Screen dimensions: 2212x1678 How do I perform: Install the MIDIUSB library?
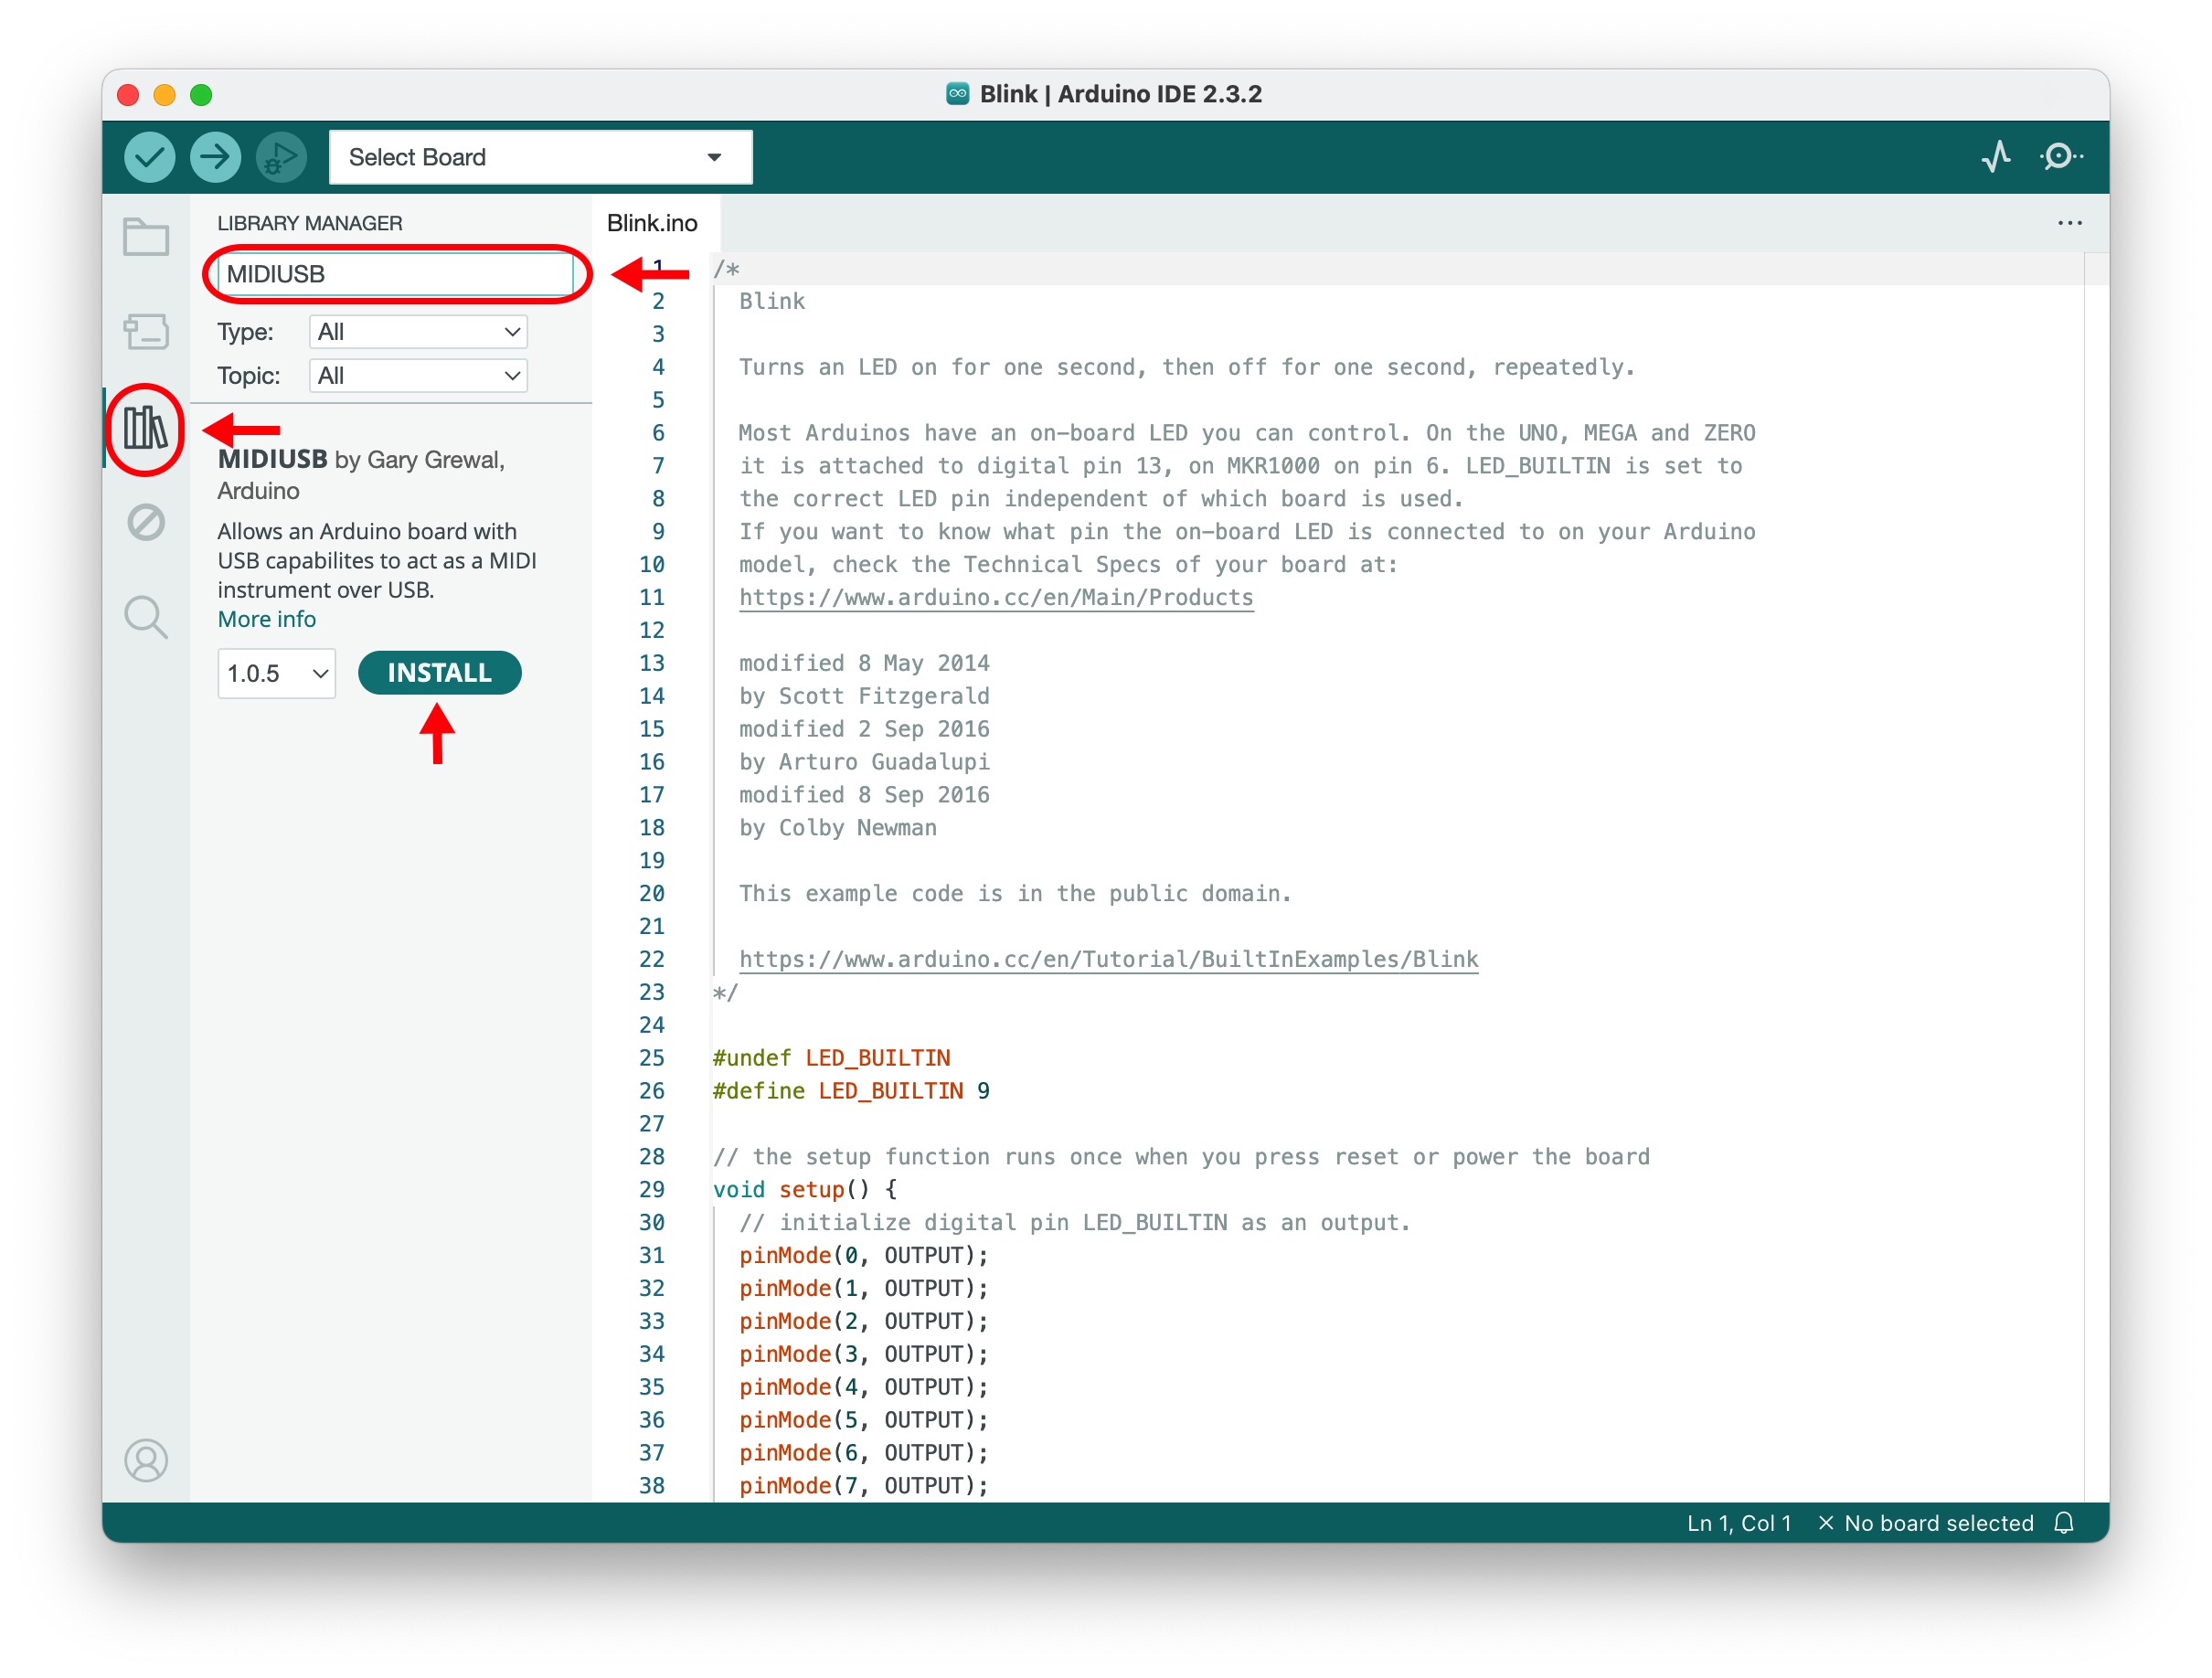(x=440, y=673)
